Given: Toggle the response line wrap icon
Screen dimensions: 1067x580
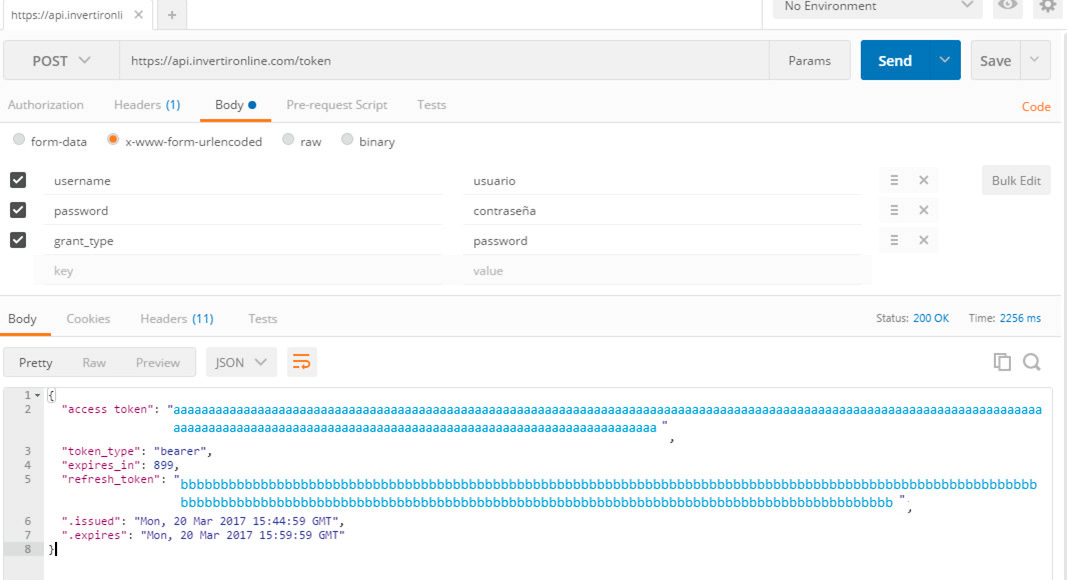Looking at the screenshot, I should coord(301,362).
